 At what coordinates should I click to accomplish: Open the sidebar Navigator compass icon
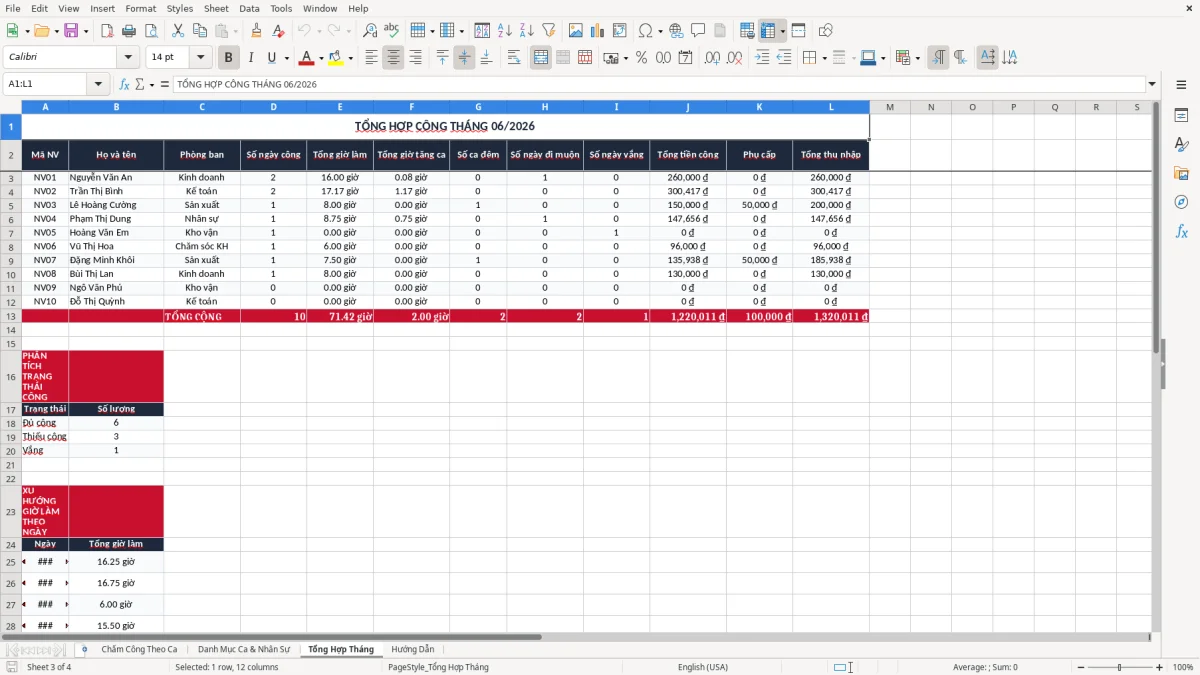[1181, 202]
